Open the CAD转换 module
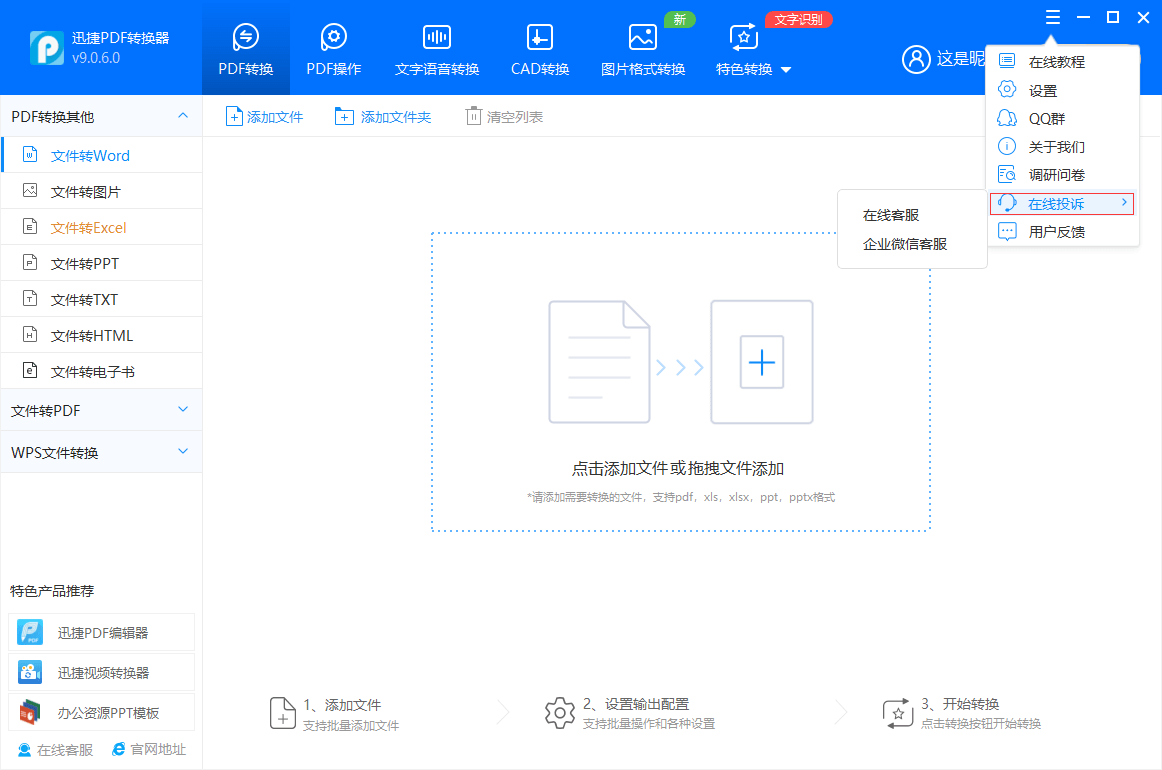Screen dimensions: 1162x770 point(539,50)
